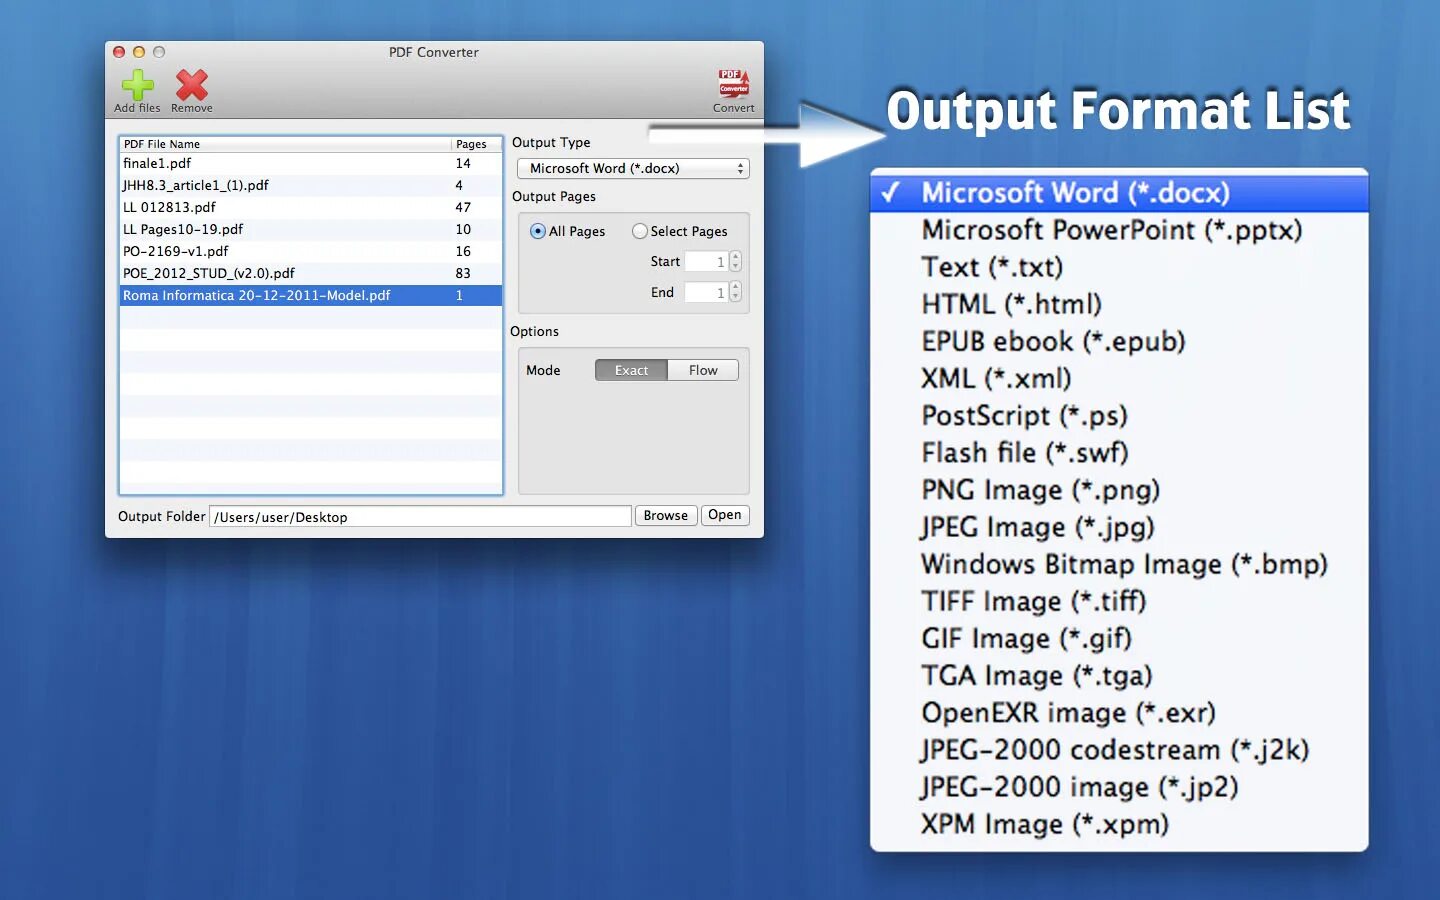Open the Output Type dropdown

(x=633, y=168)
